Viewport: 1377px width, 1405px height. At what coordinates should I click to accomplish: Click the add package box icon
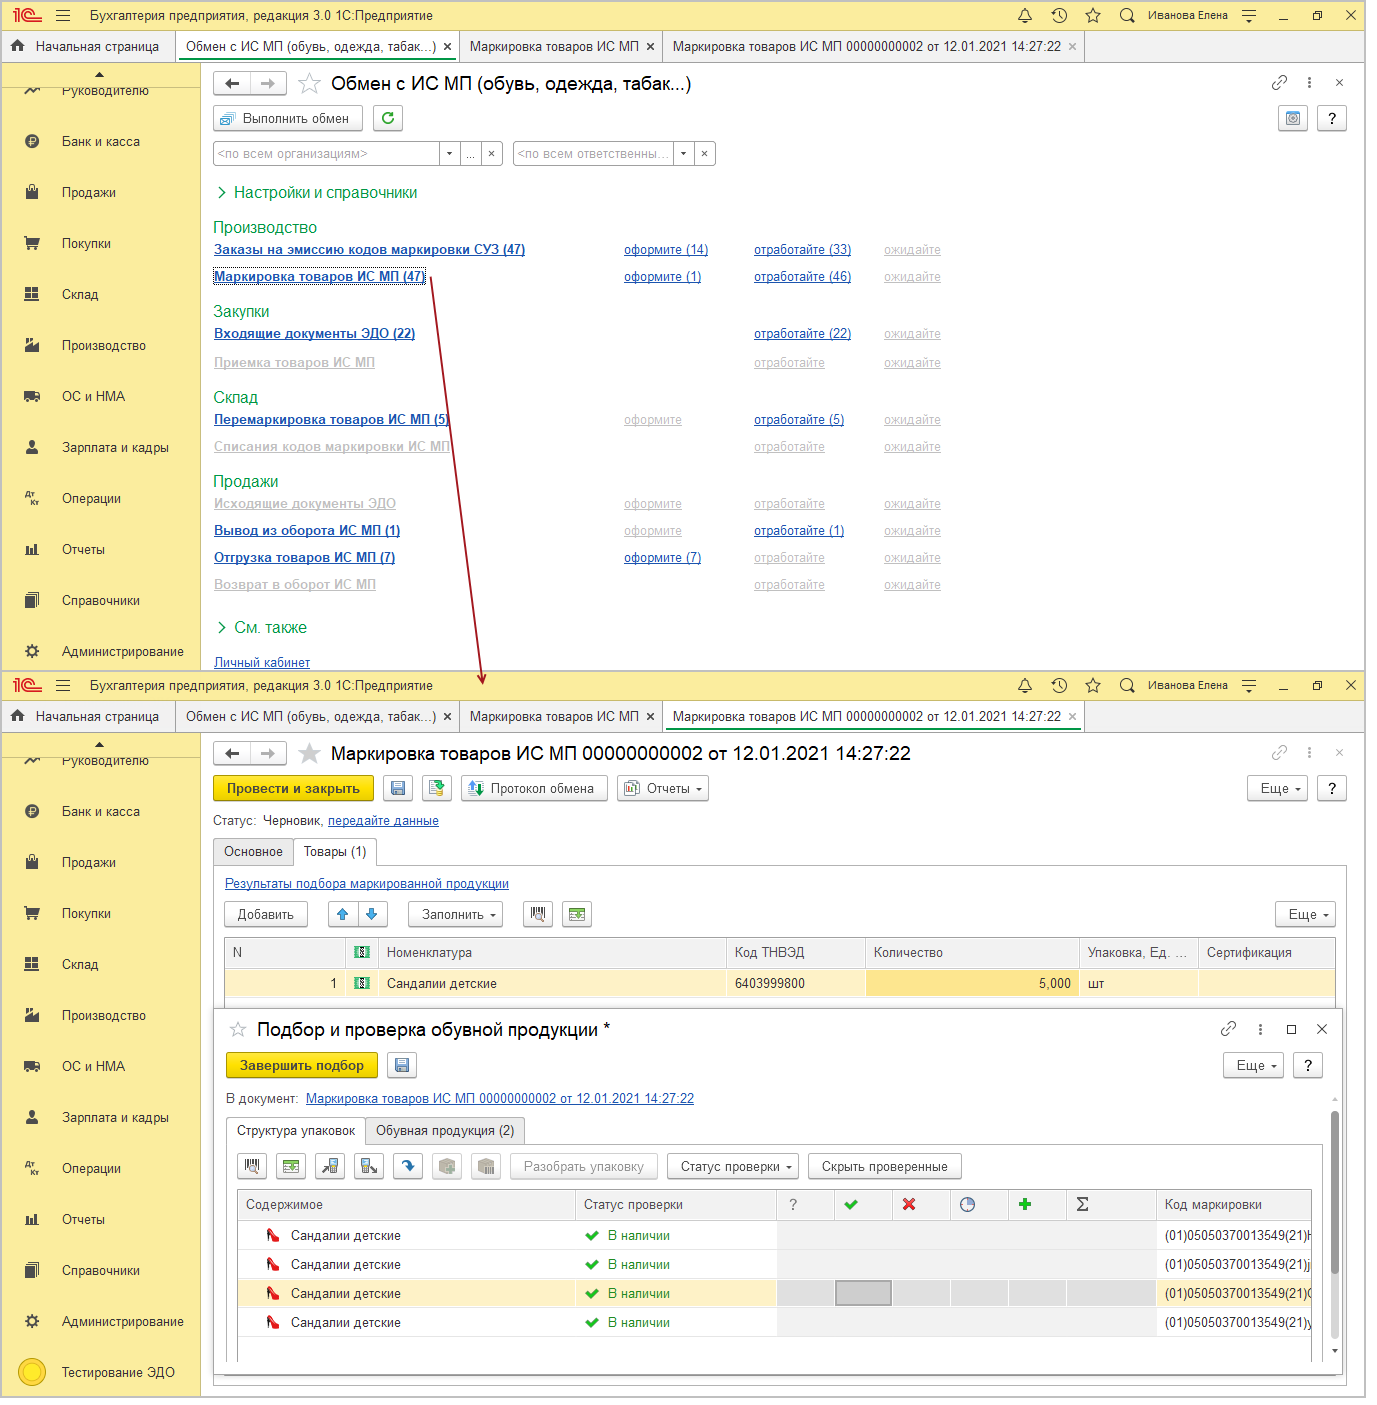click(x=447, y=1166)
